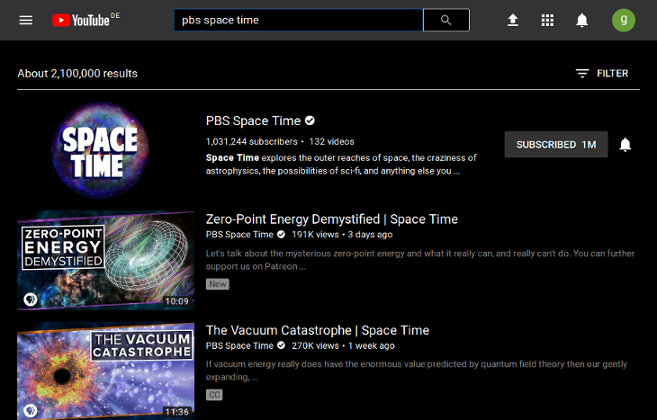The height and width of the screenshot is (420, 657).
Task: Click the SUBSCRIBED 1M button
Action: click(556, 145)
